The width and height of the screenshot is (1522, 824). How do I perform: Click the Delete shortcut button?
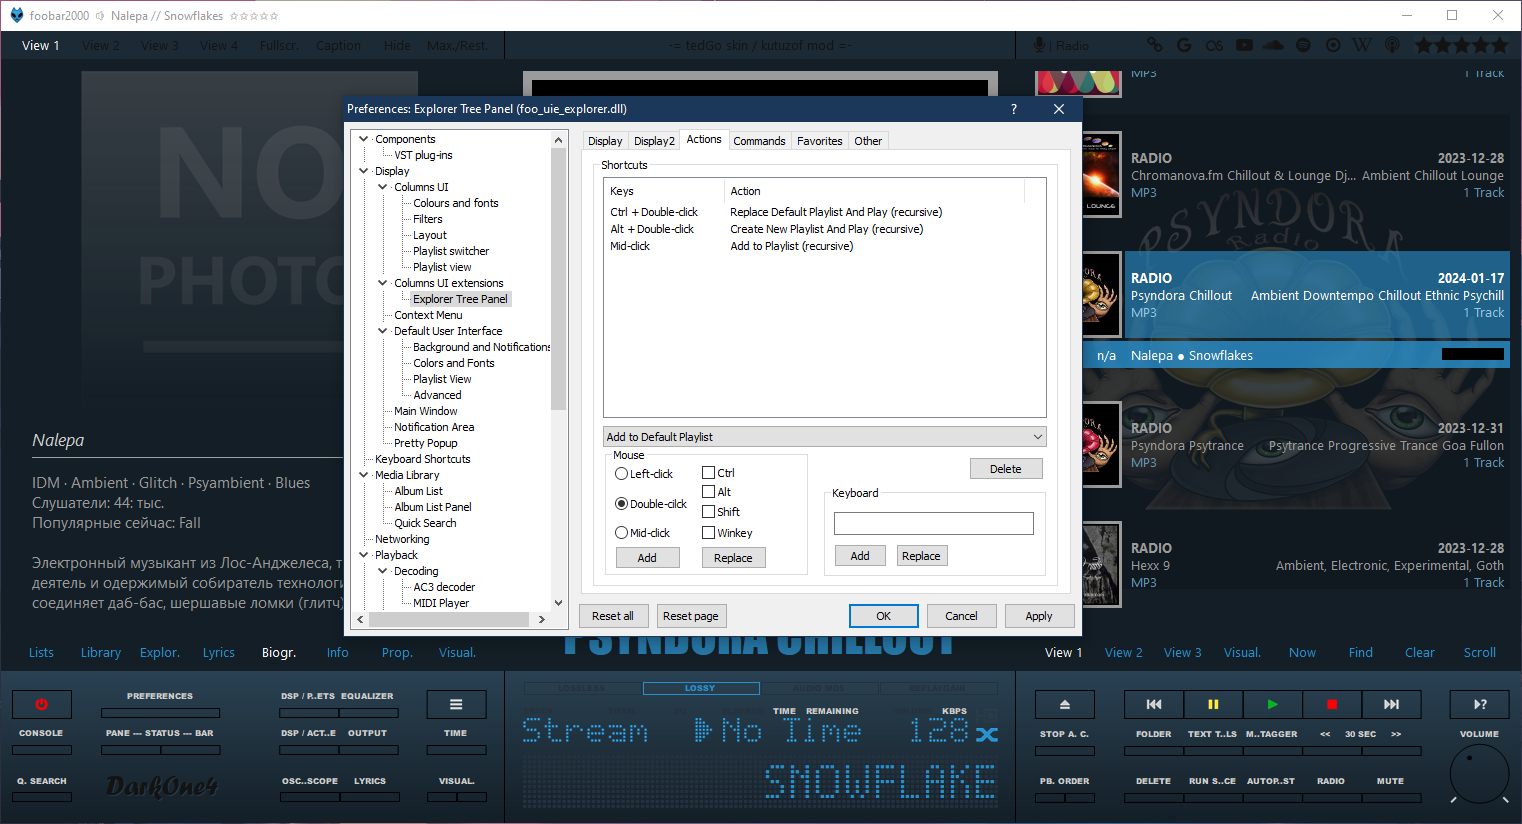(x=1006, y=469)
